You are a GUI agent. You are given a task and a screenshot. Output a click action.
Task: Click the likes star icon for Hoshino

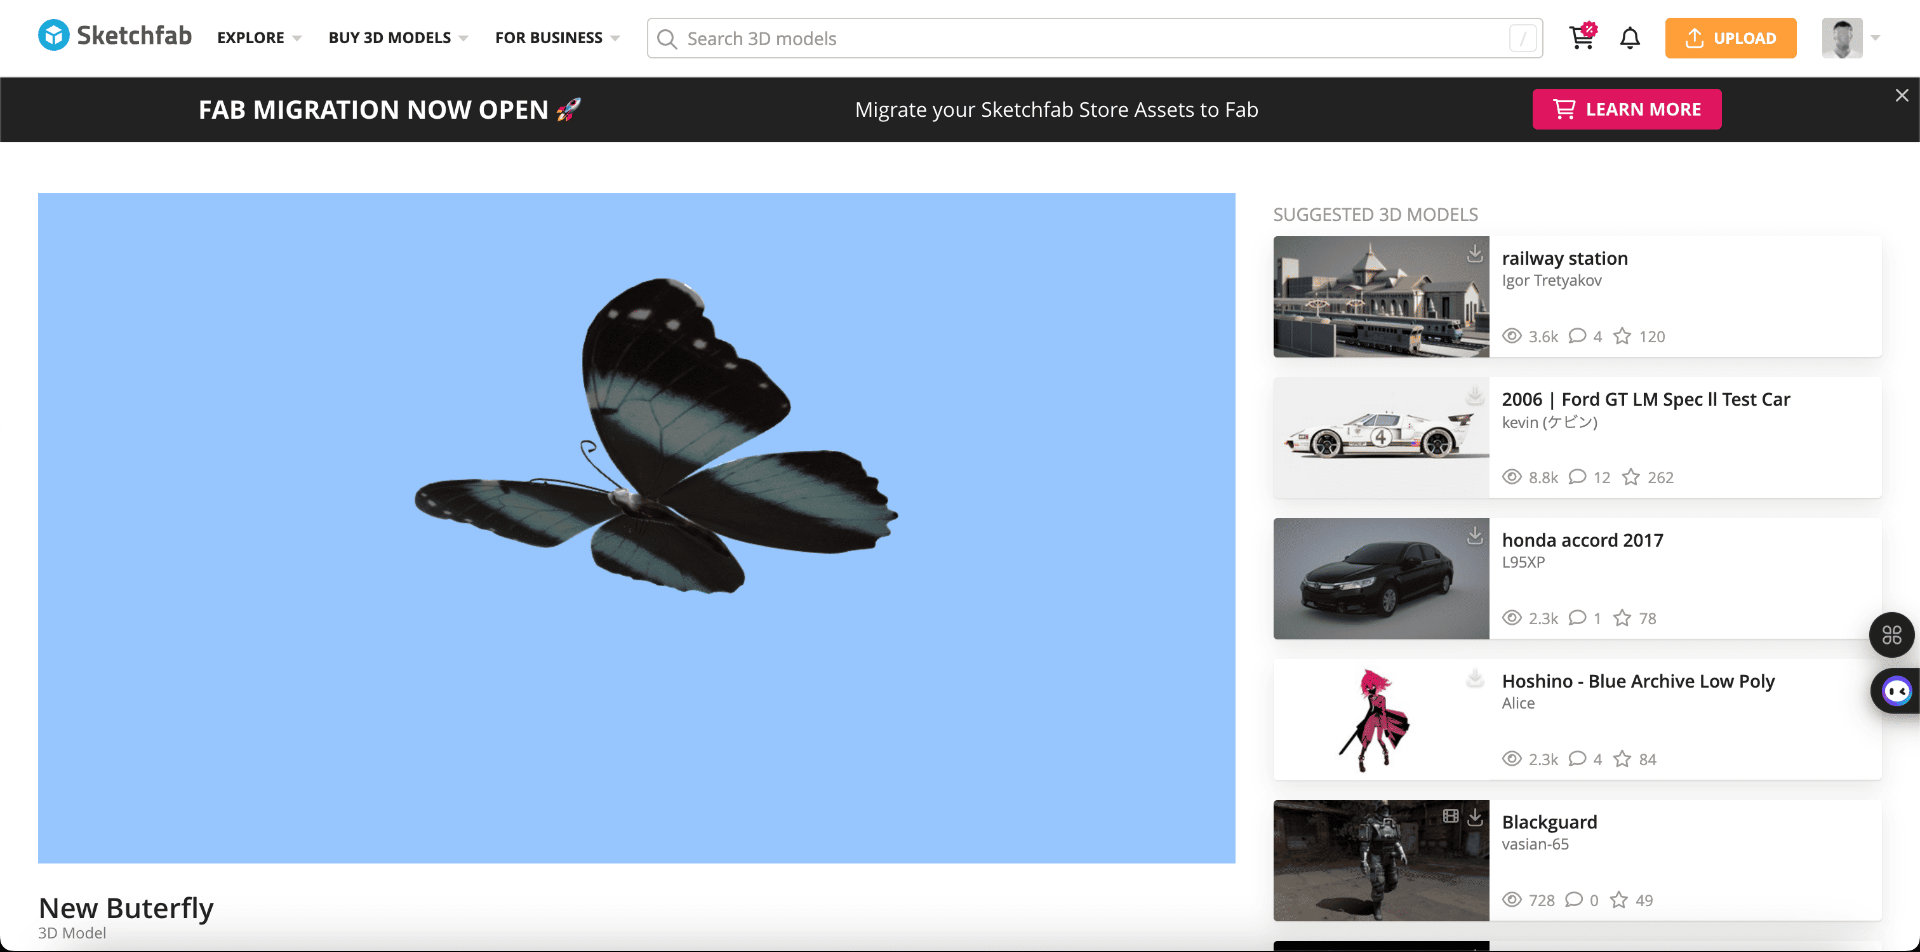[1622, 759]
